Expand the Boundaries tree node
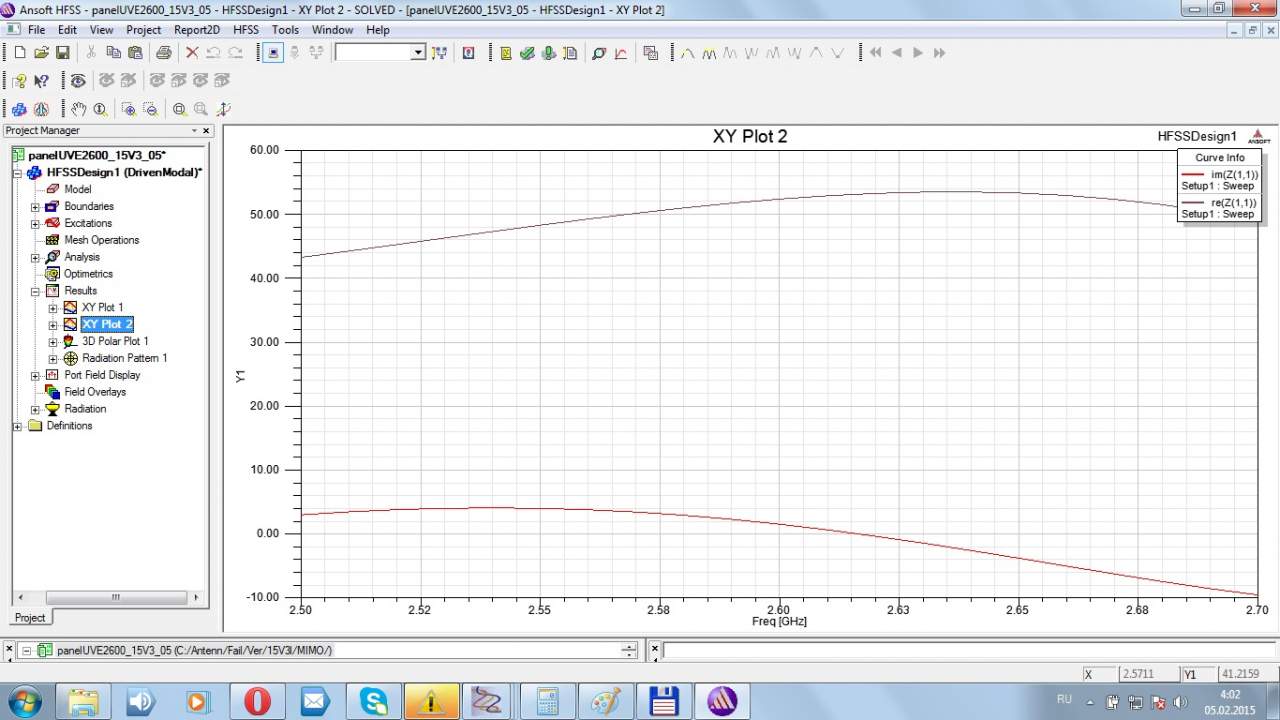This screenshot has height=720, width=1280. pyautogui.click(x=35, y=207)
